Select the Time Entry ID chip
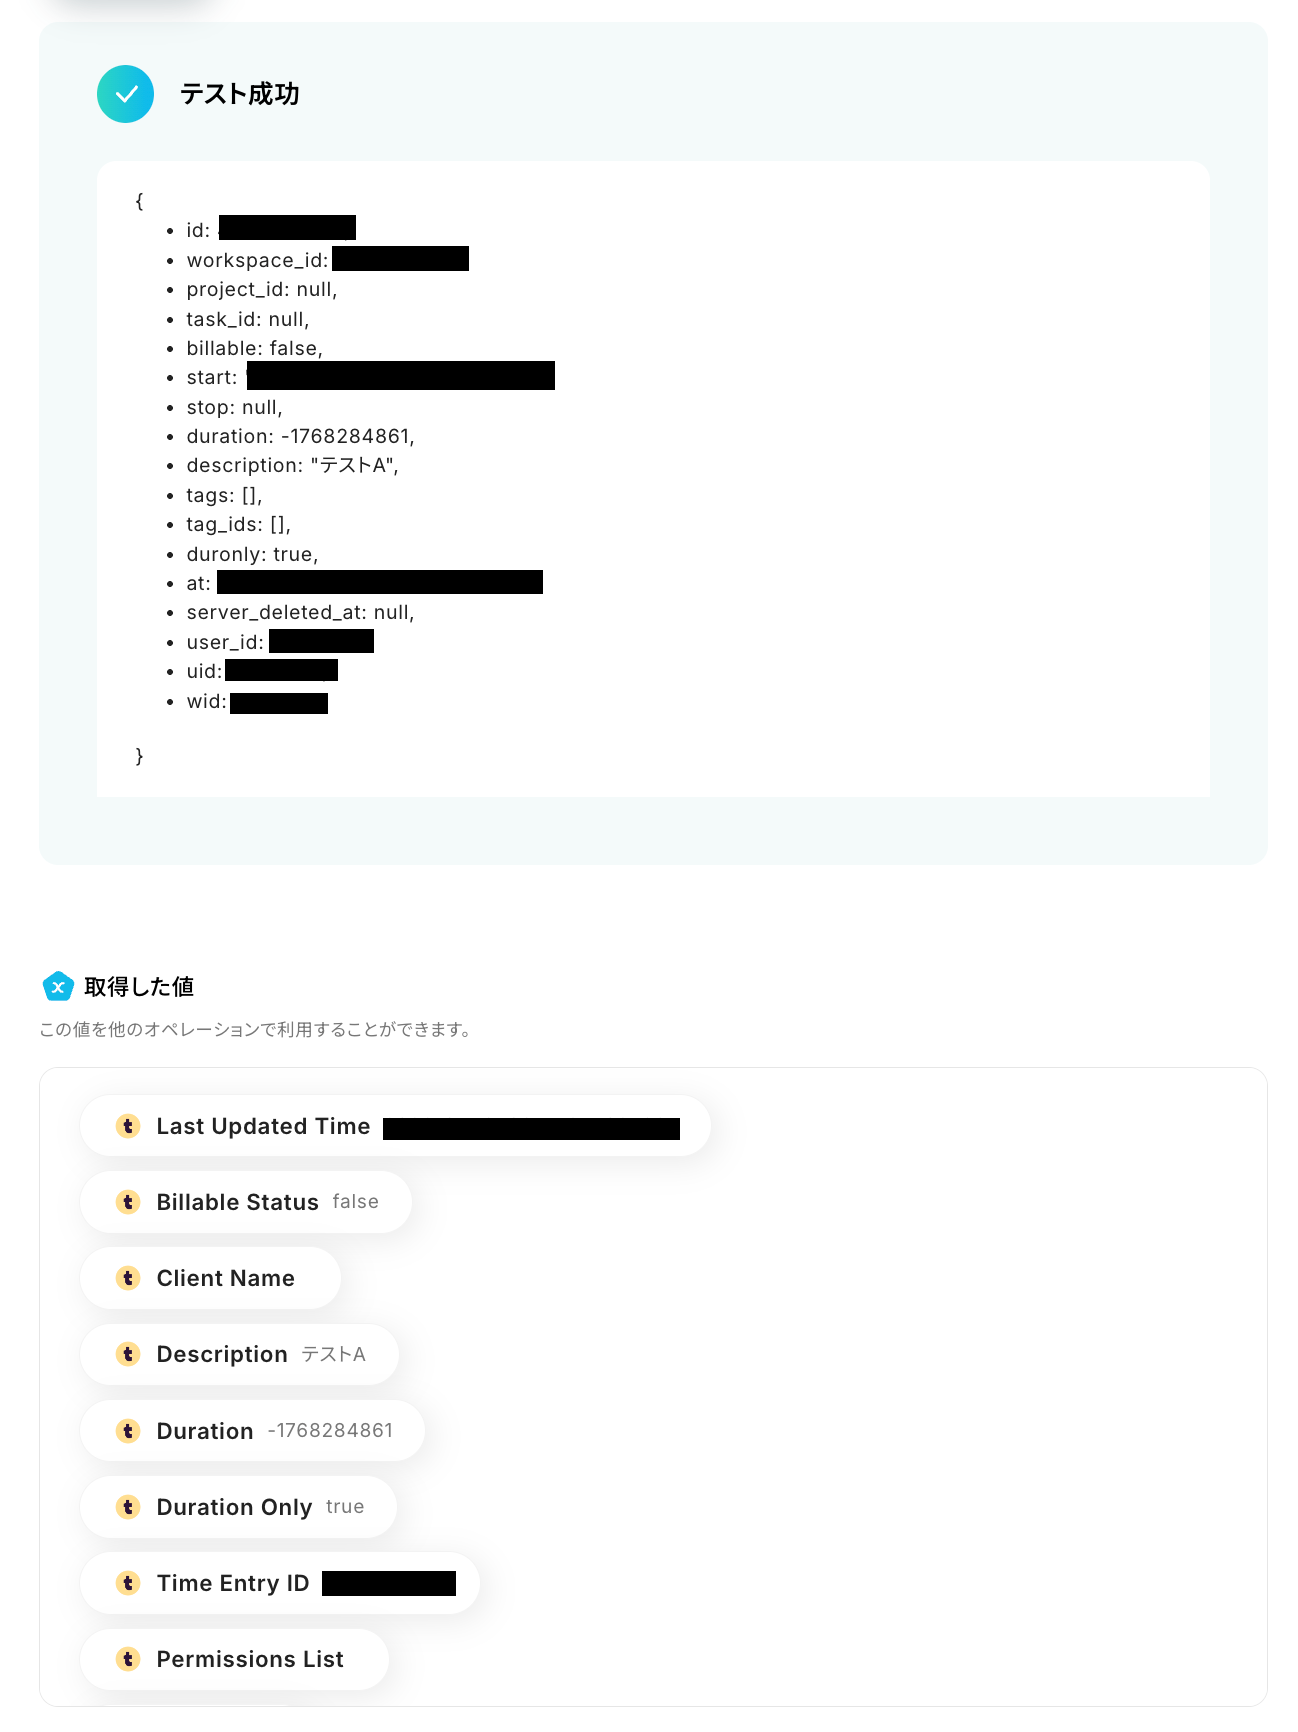Screen dimensions: 1298x1732 pos(280,1583)
